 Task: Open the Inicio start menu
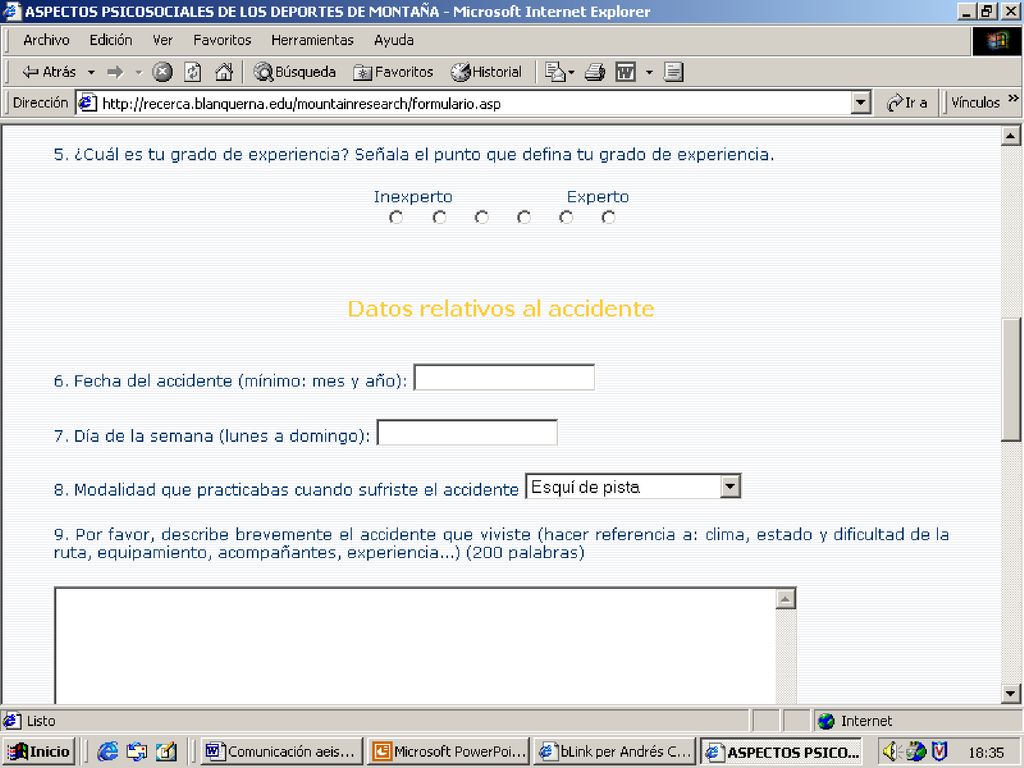tap(40, 752)
